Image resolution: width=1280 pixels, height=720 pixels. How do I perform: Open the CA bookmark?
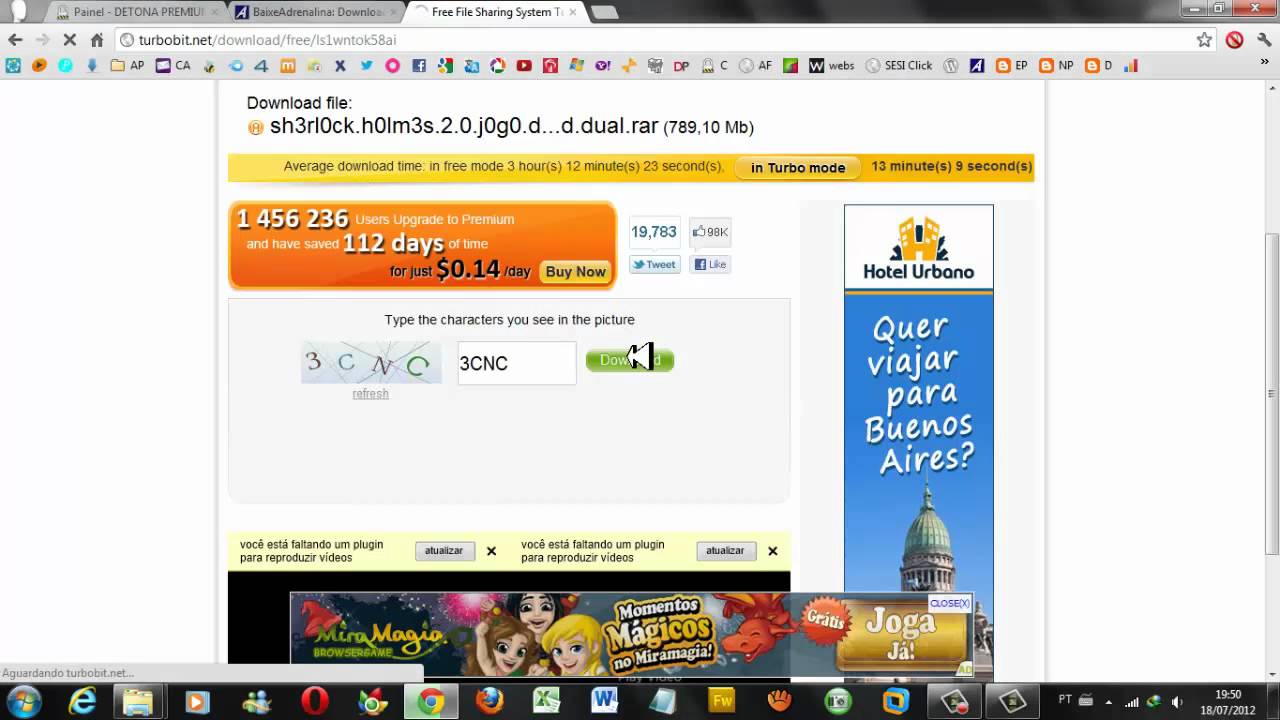pos(172,66)
